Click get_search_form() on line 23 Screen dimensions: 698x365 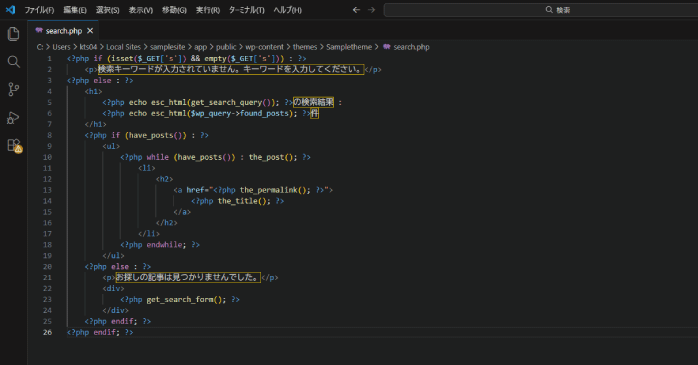pyautogui.click(x=184, y=300)
